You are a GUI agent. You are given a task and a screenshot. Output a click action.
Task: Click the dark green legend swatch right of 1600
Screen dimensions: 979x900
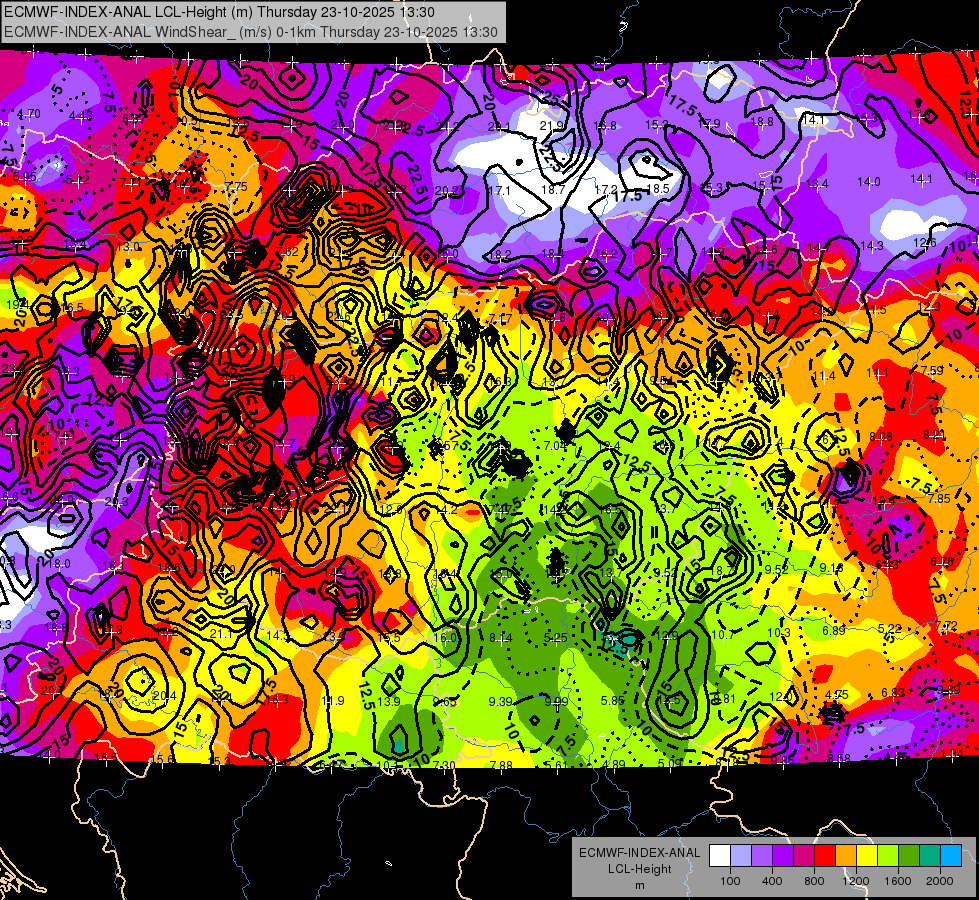point(909,856)
